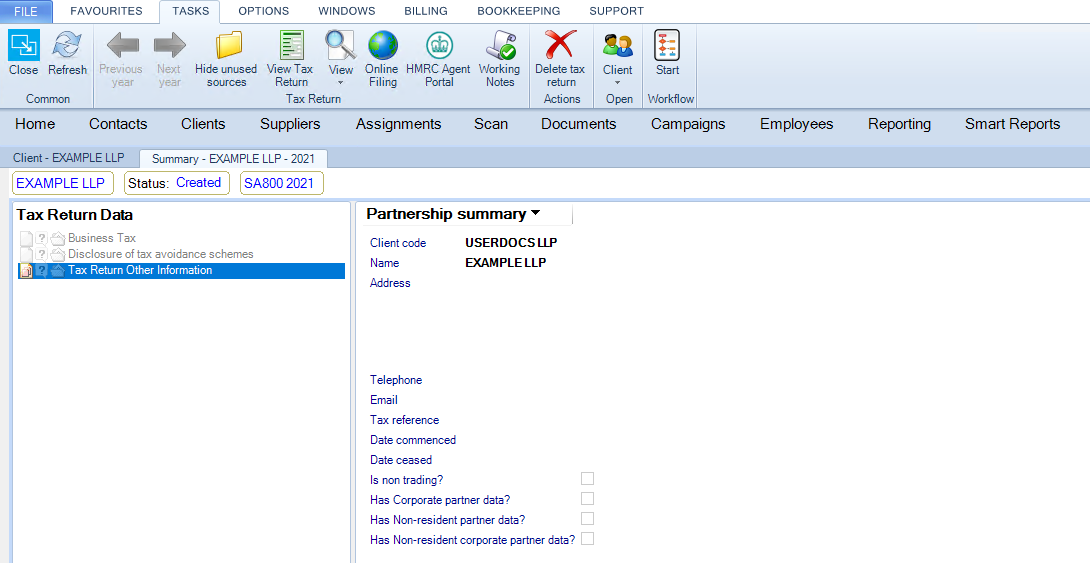Image resolution: width=1090 pixels, height=563 pixels.
Task: Open the SUPPORT ribbon tab
Action: tap(617, 11)
